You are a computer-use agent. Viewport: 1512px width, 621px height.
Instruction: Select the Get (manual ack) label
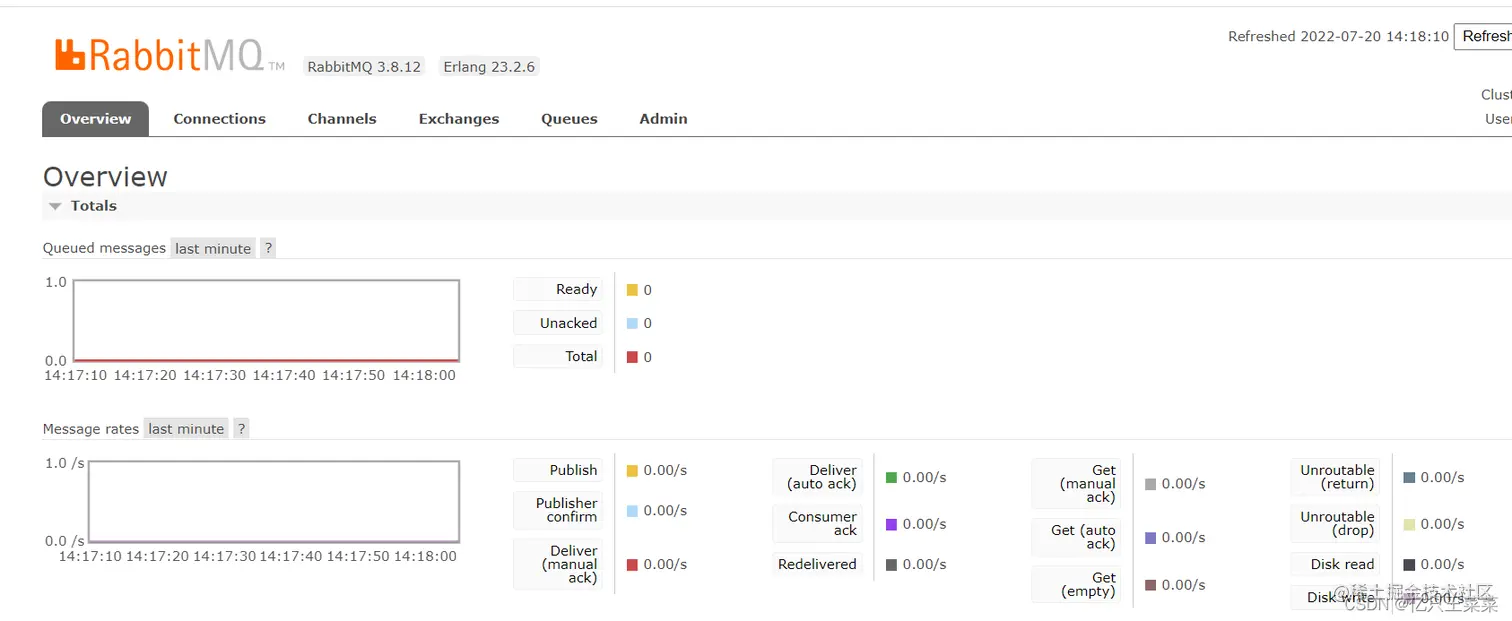pyautogui.click(x=1076, y=484)
